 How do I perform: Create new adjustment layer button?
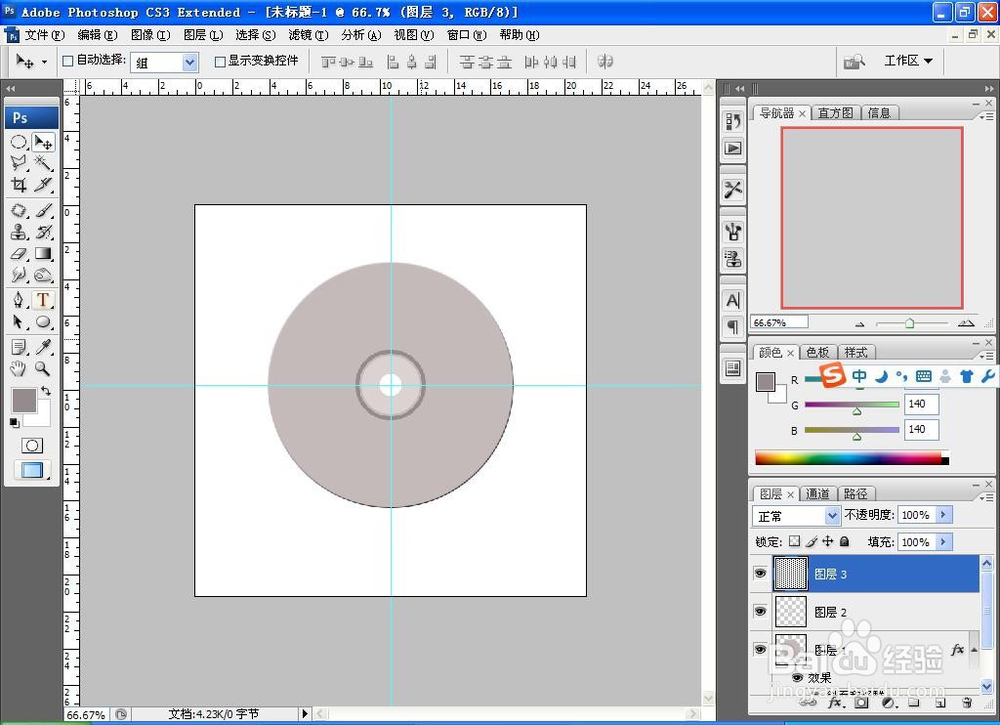(888, 703)
